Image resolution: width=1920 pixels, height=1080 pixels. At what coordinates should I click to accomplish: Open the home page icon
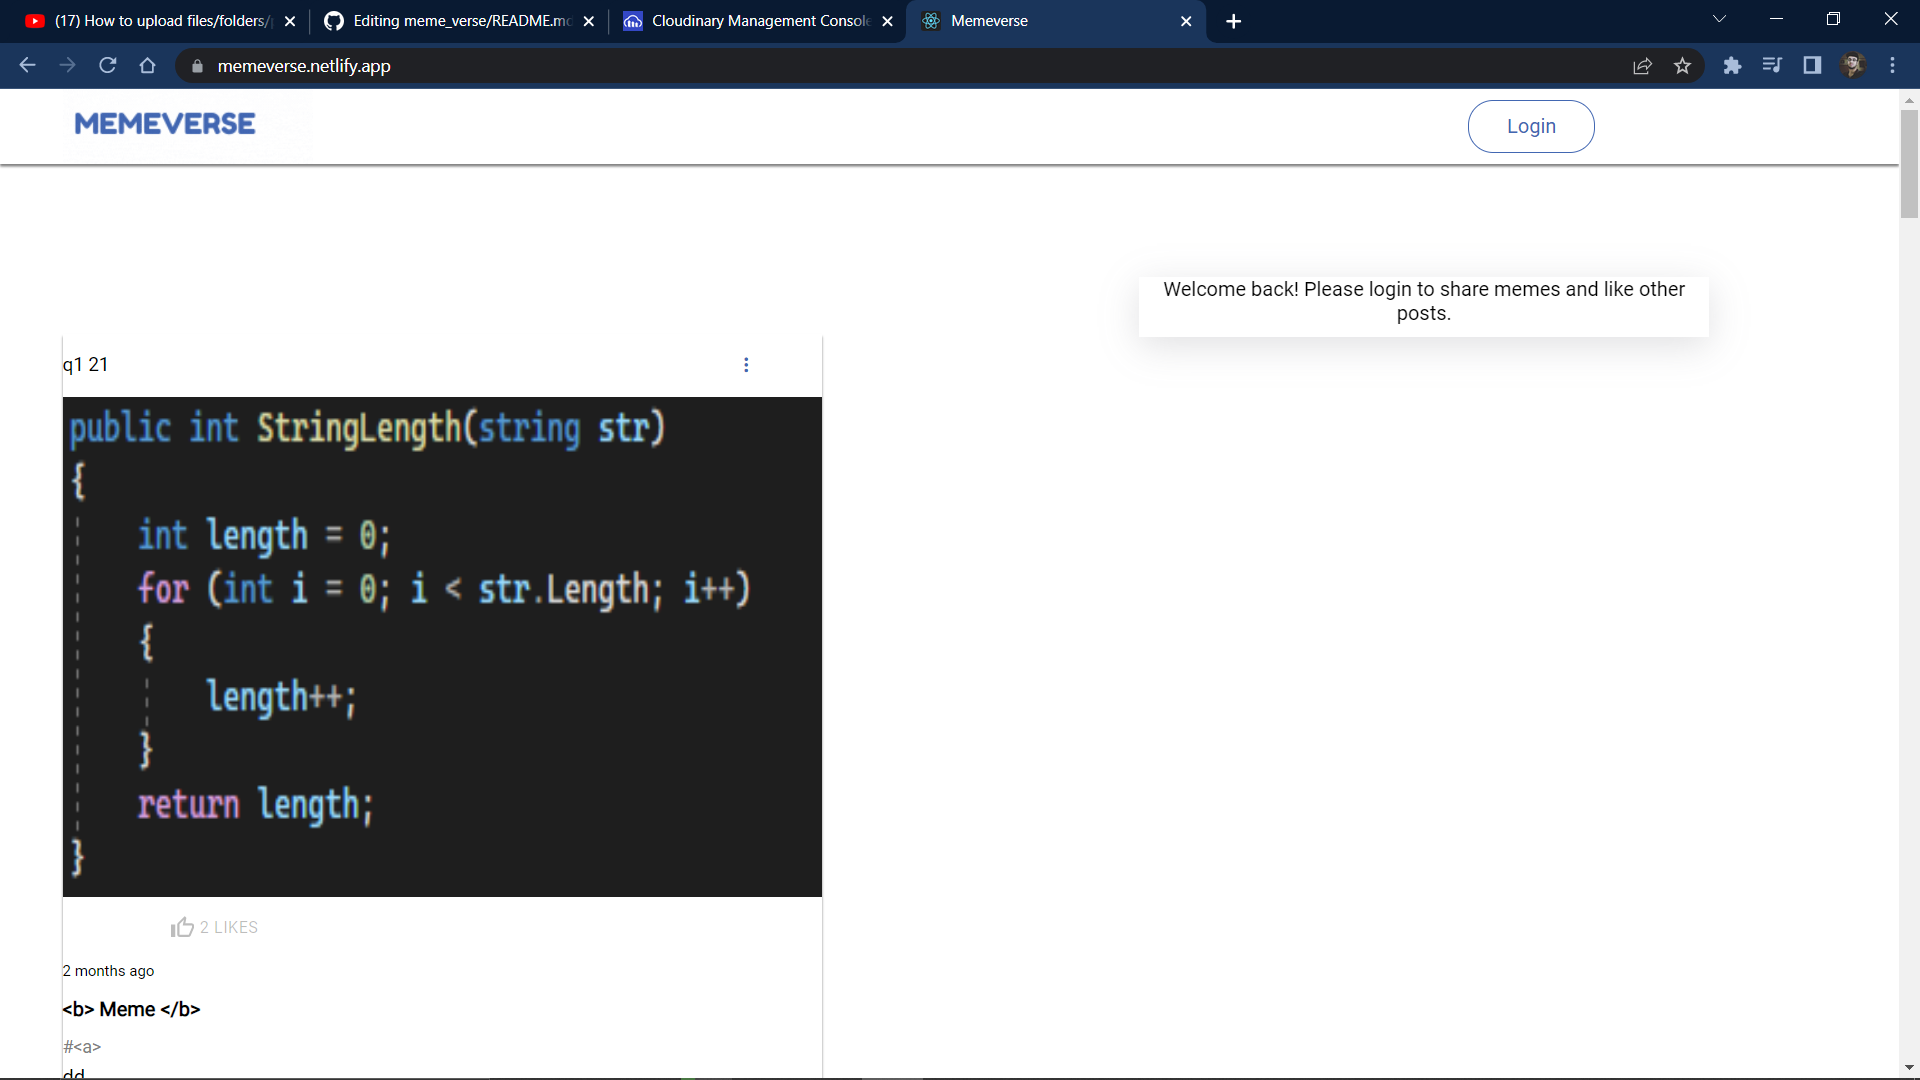pos(148,66)
